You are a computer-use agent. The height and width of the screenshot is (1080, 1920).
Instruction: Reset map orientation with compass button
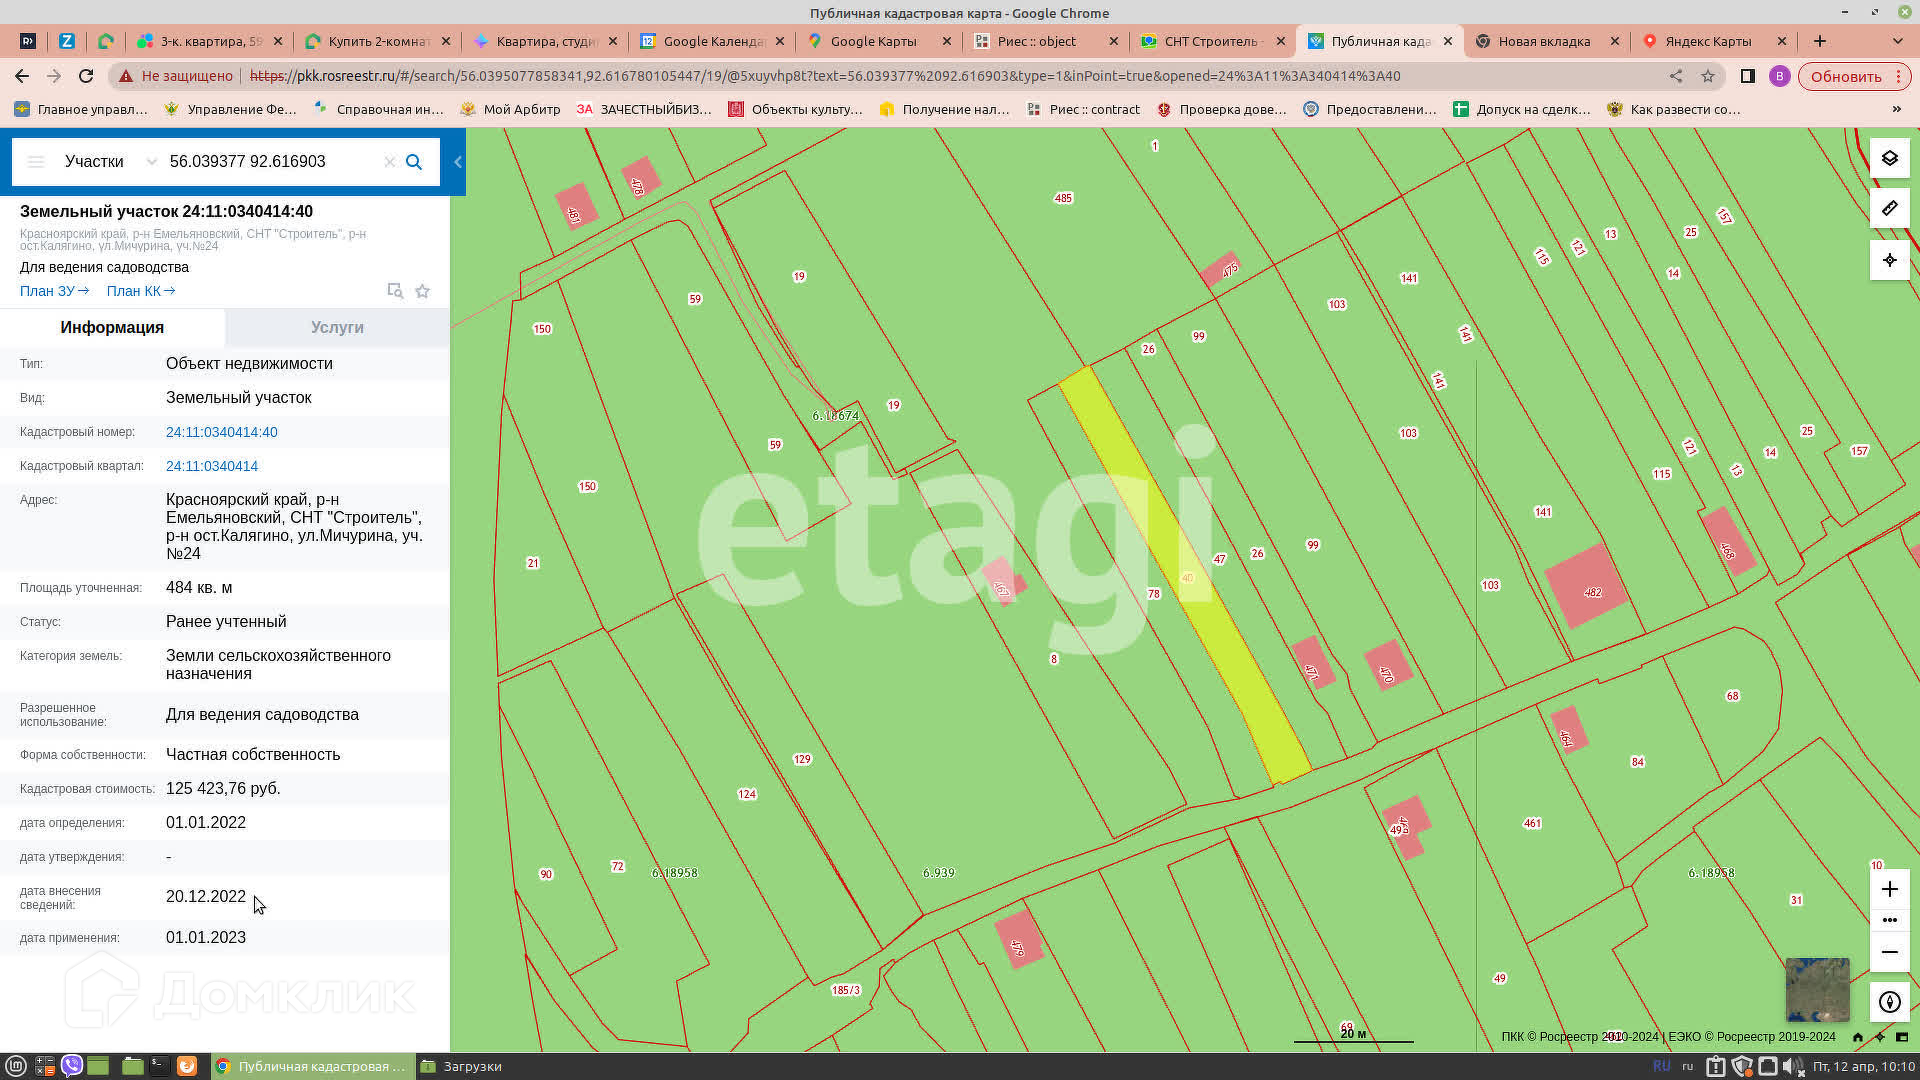1889,1002
